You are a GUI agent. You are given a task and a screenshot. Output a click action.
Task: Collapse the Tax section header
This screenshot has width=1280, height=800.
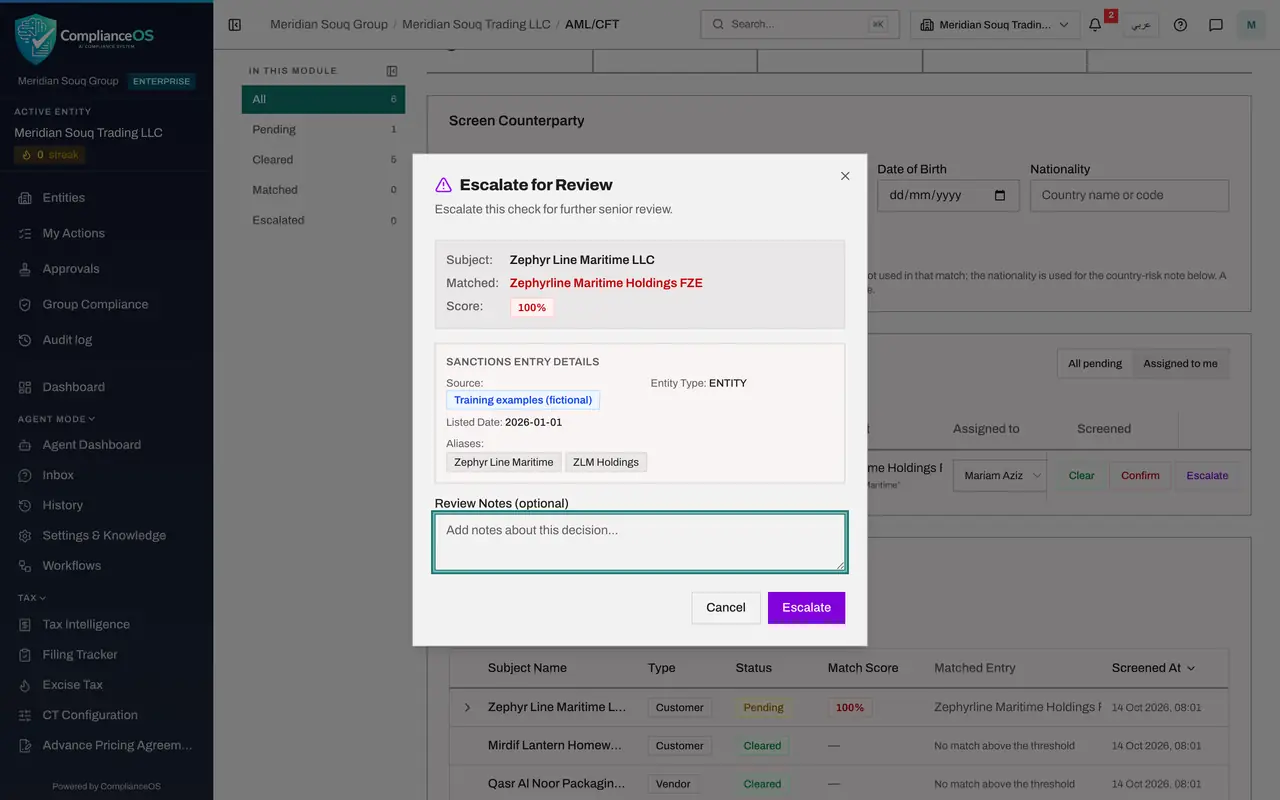click(31, 598)
